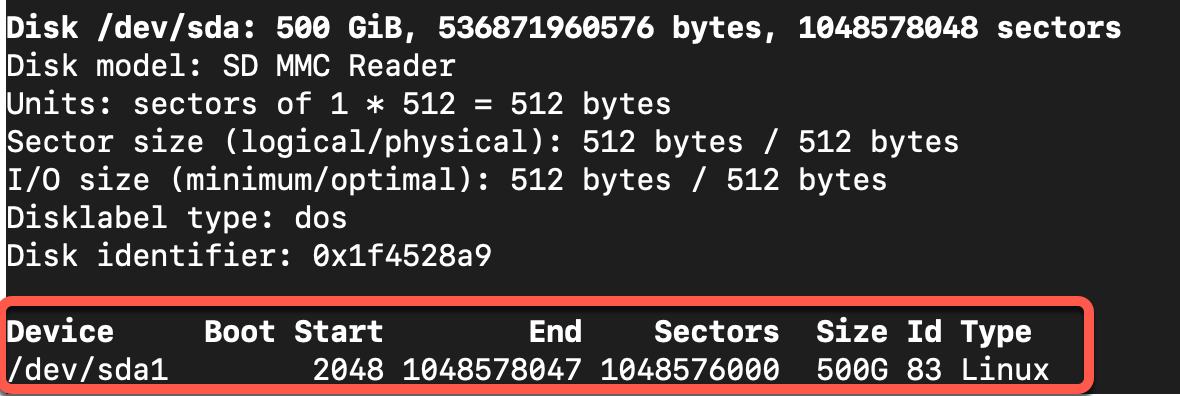This screenshot has height=396, width=1180.
Task: Click the disk identifier 0x1f4528a9
Action: click(x=402, y=257)
